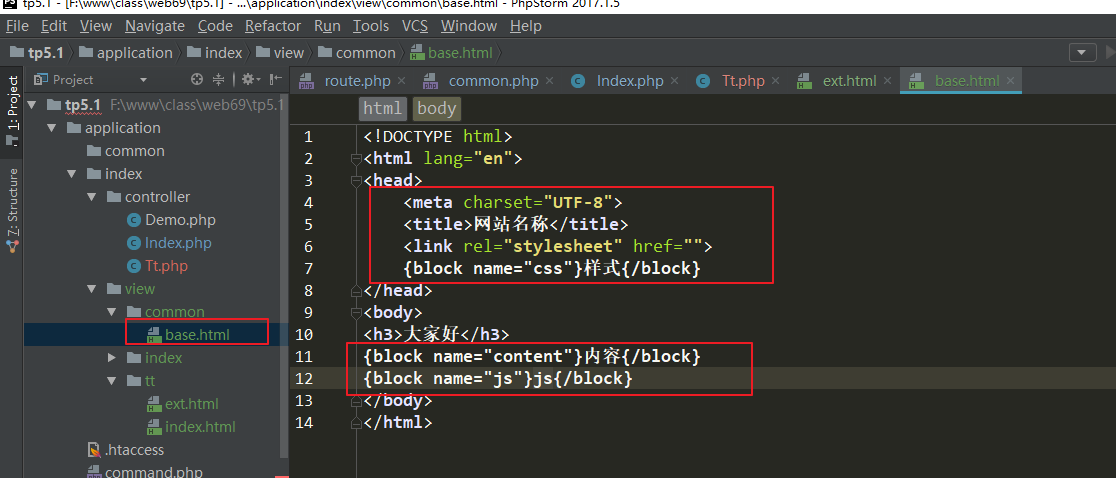Collapse the application folder
The width and height of the screenshot is (1116, 478).
[51, 128]
